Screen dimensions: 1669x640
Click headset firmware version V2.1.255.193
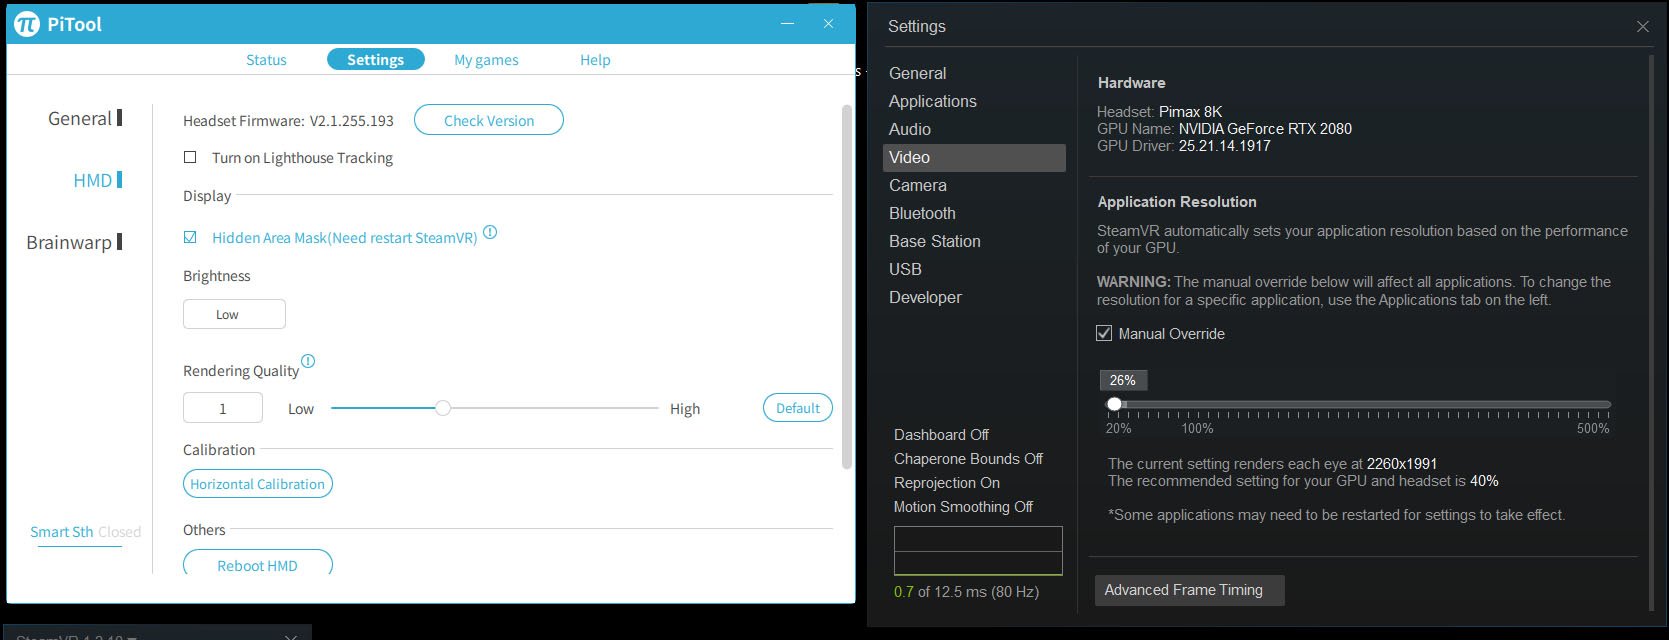tap(352, 121)
